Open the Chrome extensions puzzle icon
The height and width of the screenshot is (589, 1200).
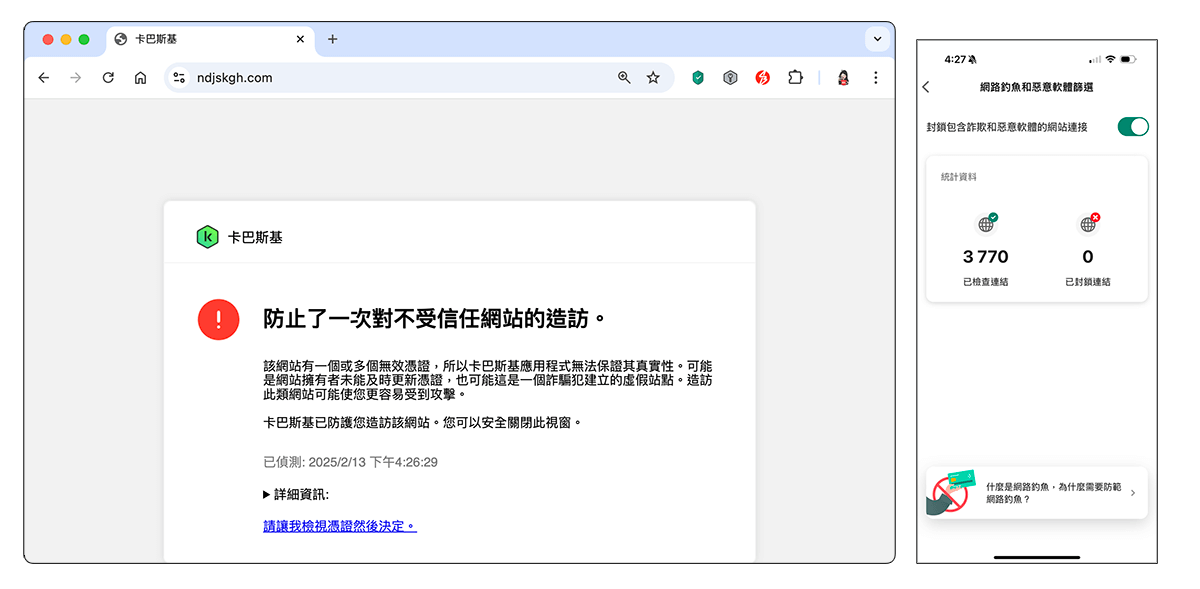(x=795, y=77)
